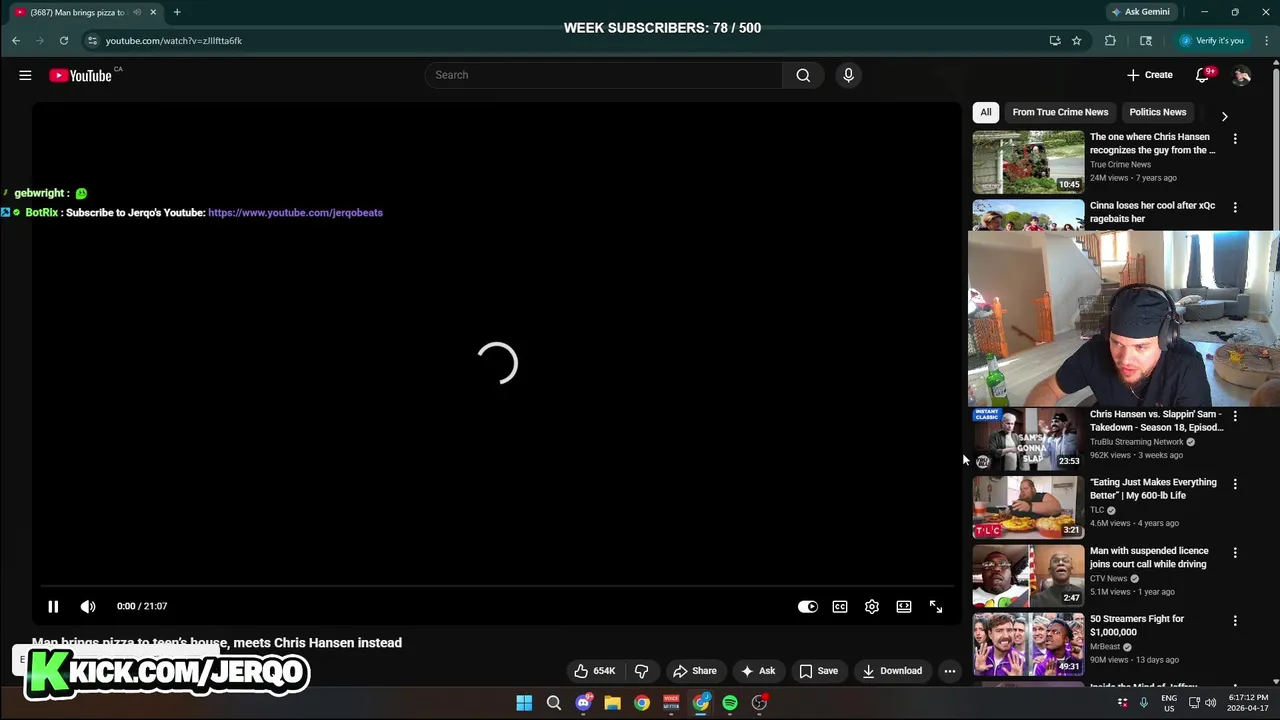Open Eating Just Makes Everything Better thumbnail

[1028, 507]
